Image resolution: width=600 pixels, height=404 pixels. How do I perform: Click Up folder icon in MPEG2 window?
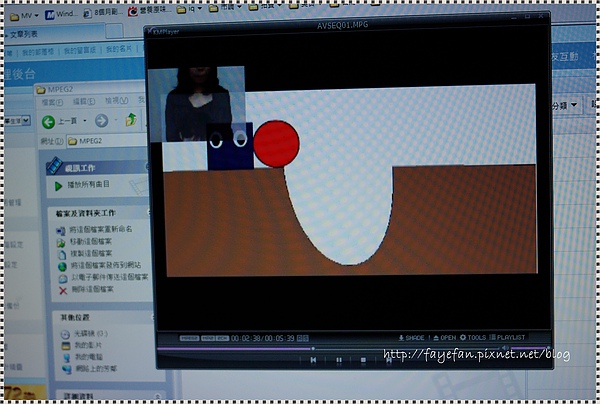click(x=131, y=120)
